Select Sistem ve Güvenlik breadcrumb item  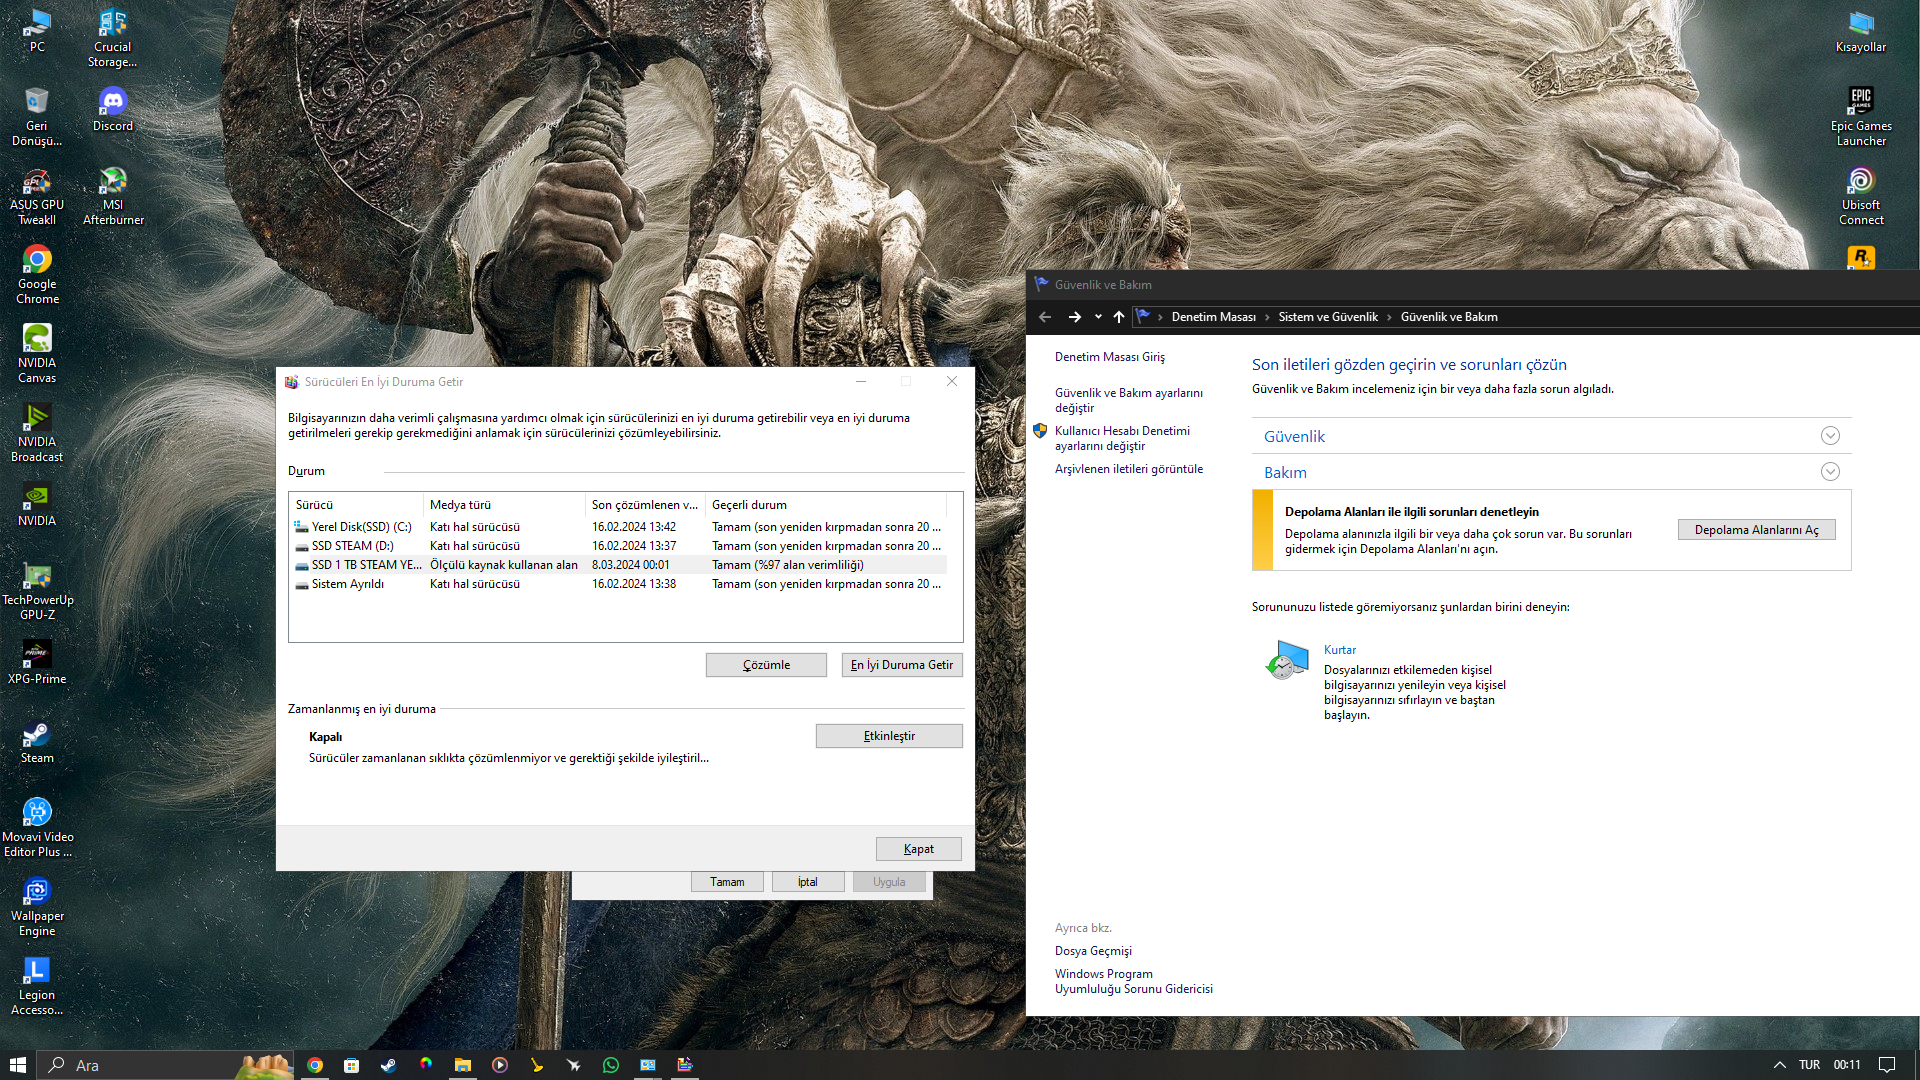(1328, 316)
